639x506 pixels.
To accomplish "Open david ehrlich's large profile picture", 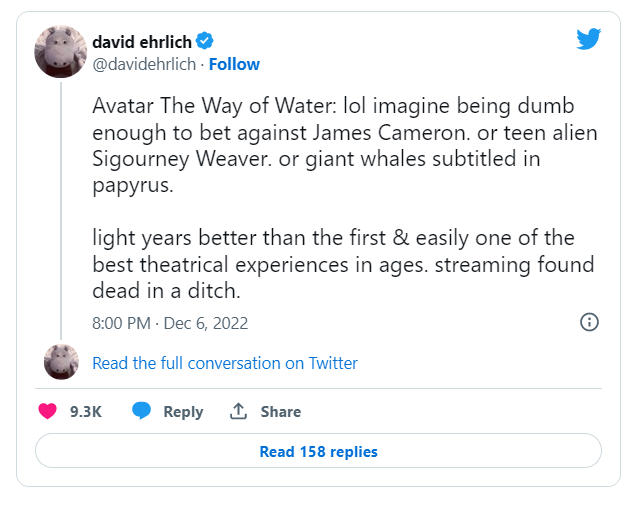I will tap(61, 51).
